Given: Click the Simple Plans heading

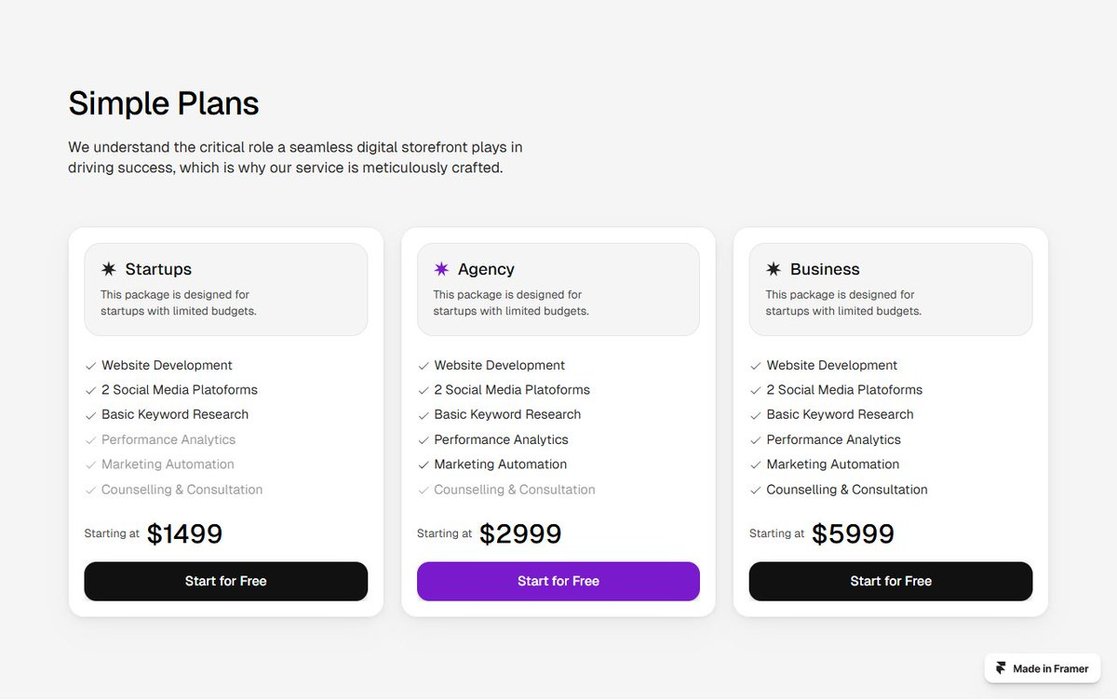Looking at the screenshot, I should pos(163,103).
